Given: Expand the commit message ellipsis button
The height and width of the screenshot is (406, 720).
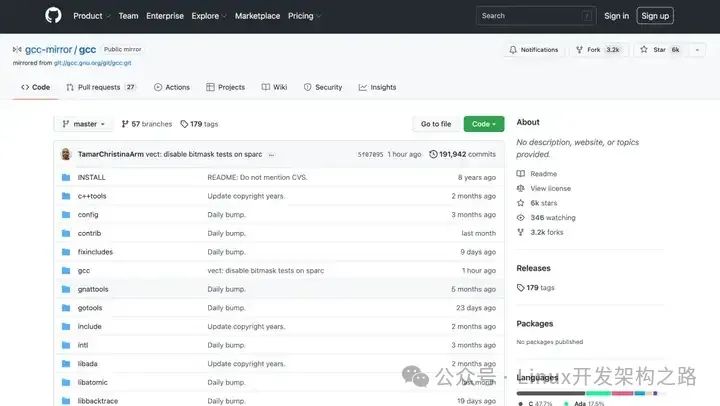Looking at the screenshot, I should click(271, 155).
